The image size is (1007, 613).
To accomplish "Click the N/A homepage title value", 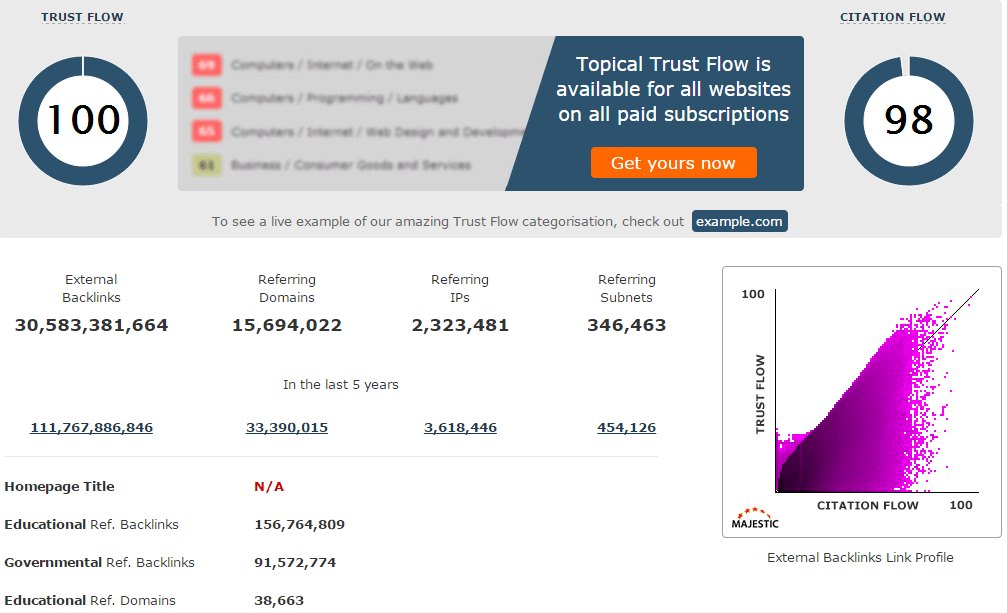I will coord(267,486).
